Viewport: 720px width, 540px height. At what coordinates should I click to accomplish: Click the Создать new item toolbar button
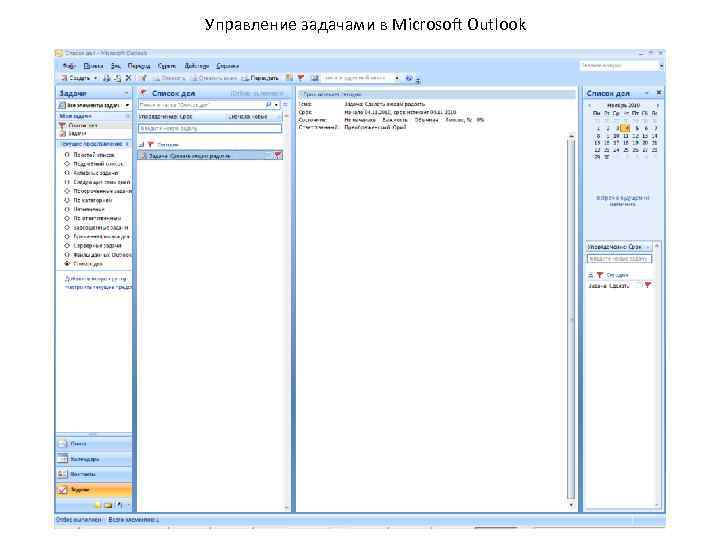(76, 79)
